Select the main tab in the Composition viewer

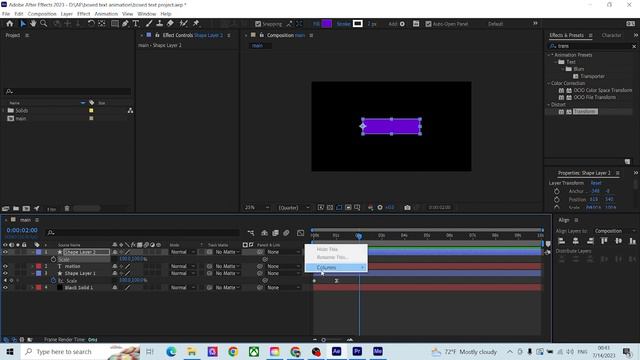[258, 46]
